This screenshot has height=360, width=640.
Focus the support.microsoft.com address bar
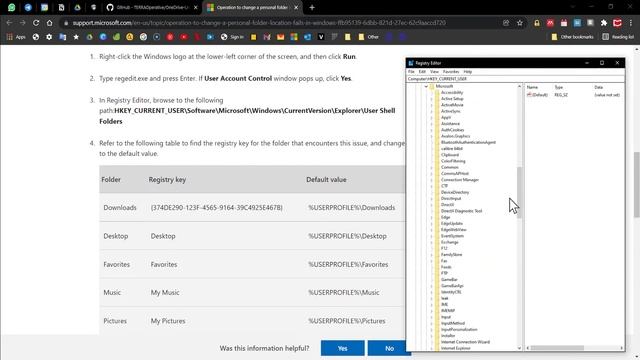tap(259, 23)
